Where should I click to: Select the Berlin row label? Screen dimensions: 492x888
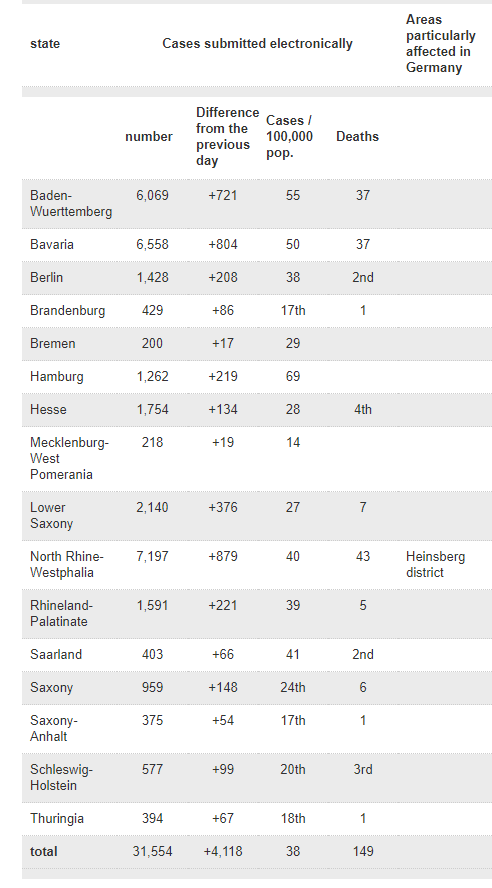(46, 278)
